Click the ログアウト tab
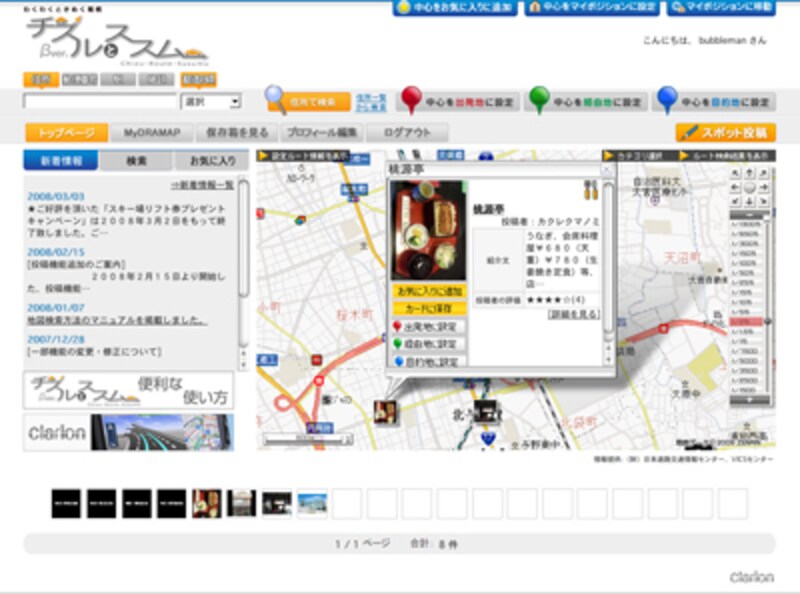The height and width of the screenshot is (594, 800). pos(407,133)
